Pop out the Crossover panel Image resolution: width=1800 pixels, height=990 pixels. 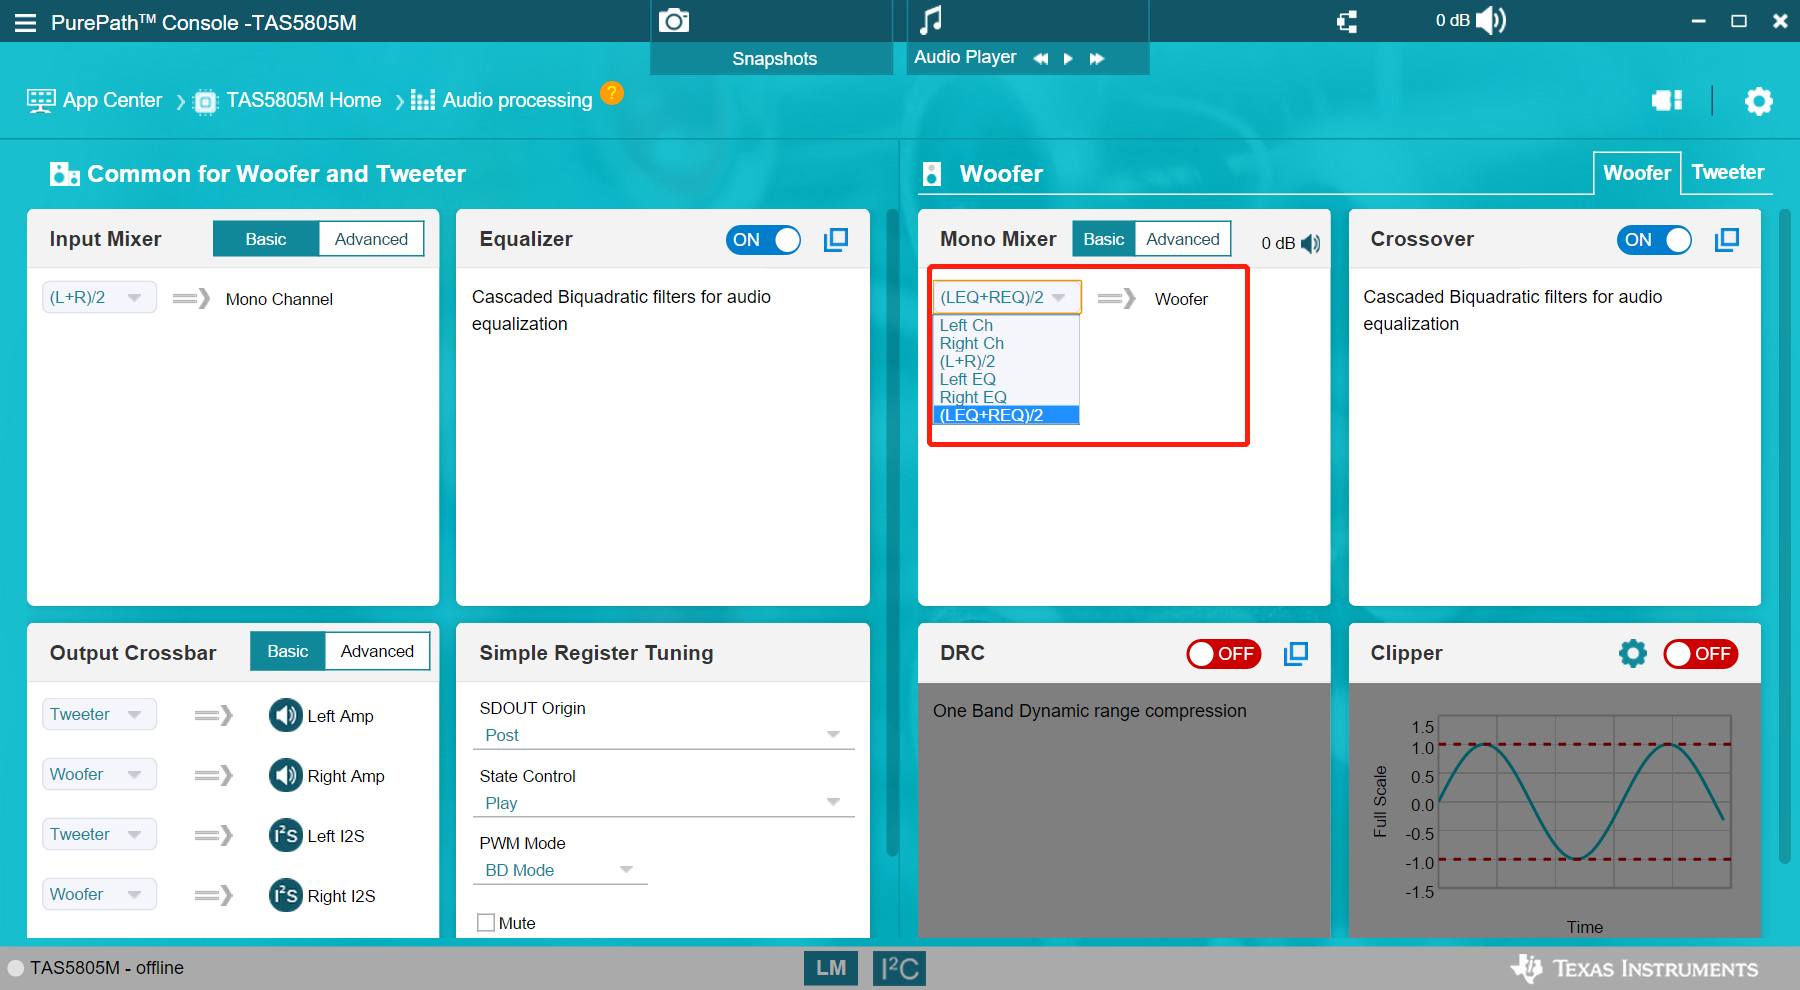pyautogui.click(x=1727, y=239)
